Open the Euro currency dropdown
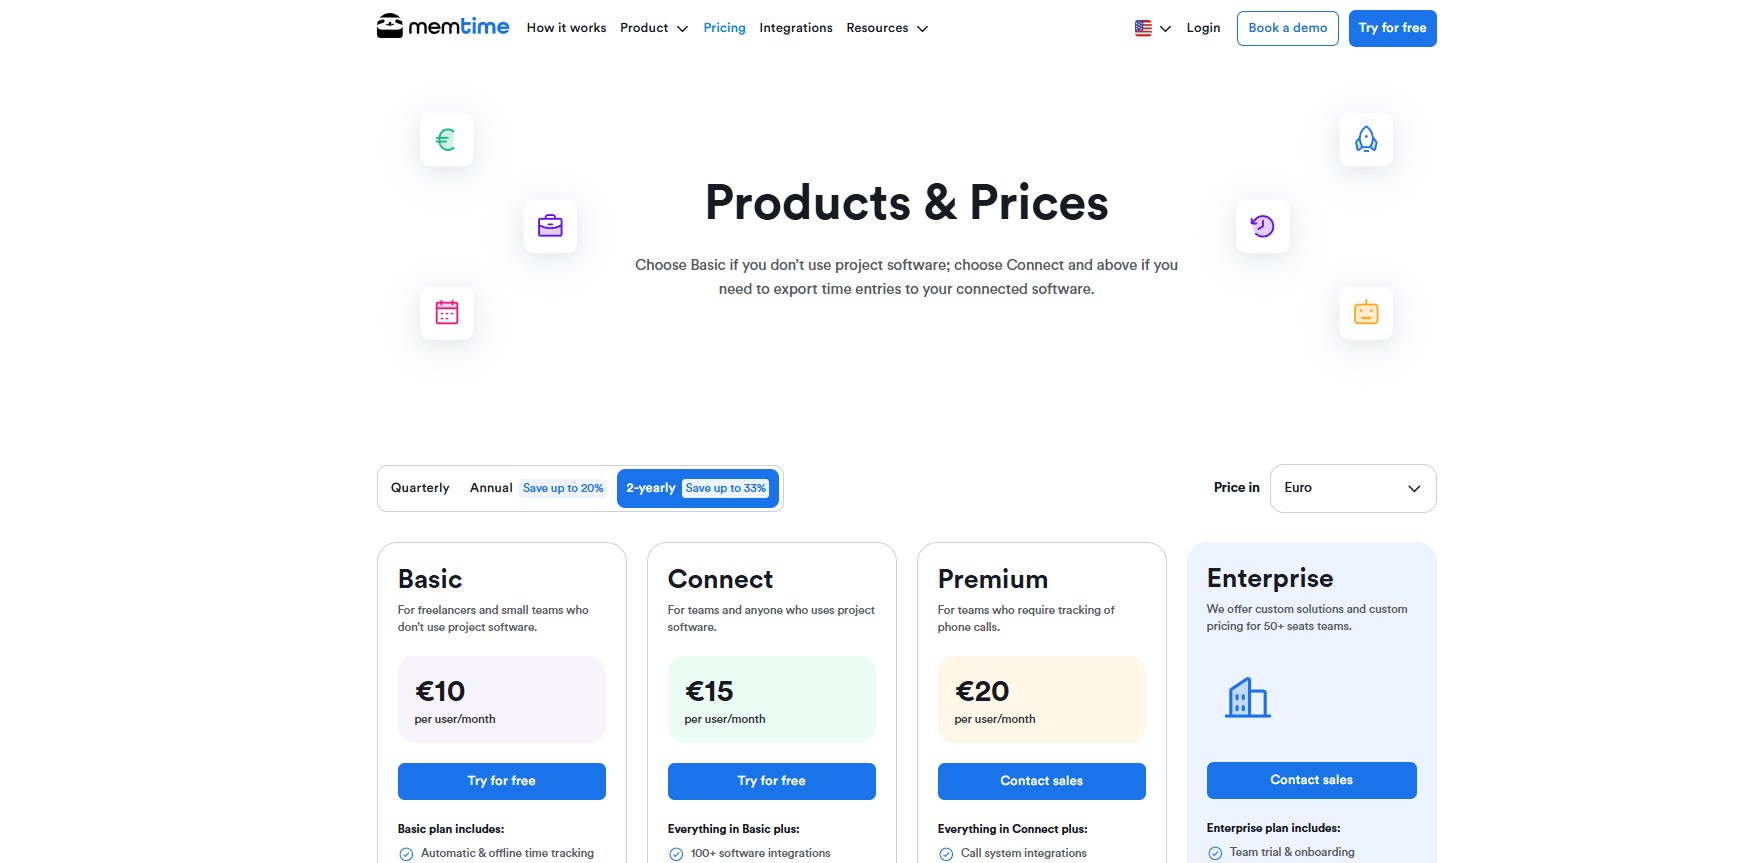1742x863 pixels. tap(1353, 488)
